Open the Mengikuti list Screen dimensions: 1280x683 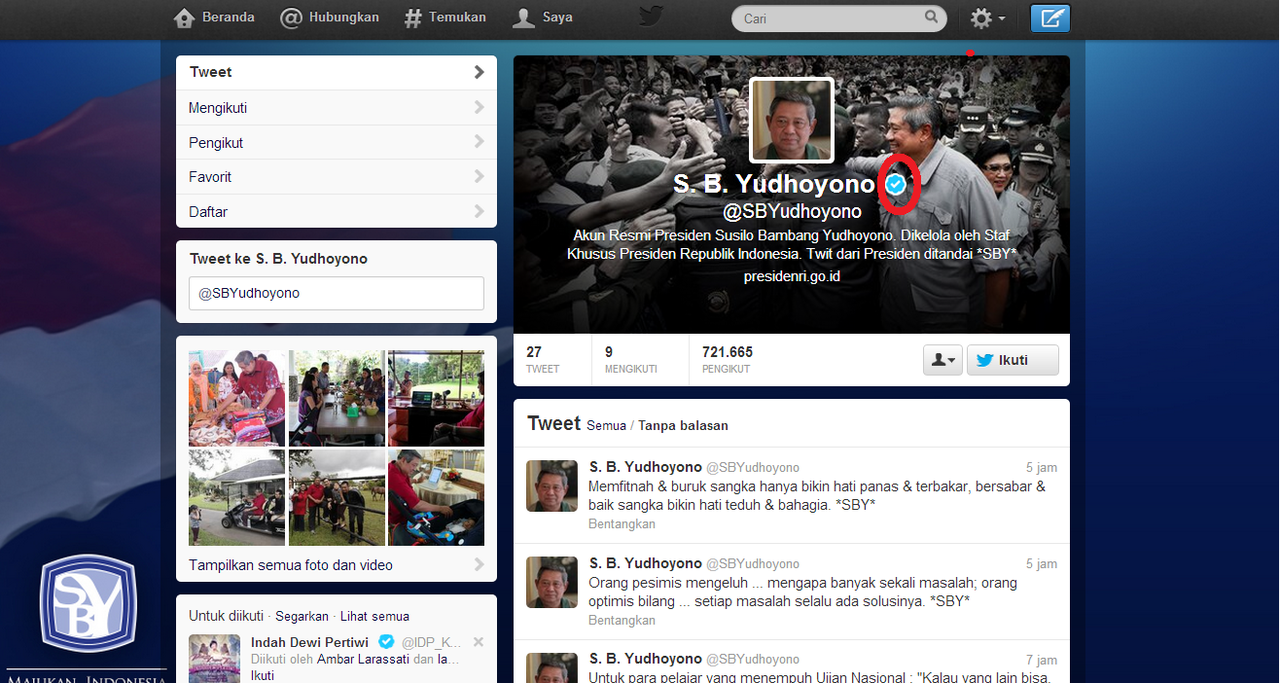point(336,108)
